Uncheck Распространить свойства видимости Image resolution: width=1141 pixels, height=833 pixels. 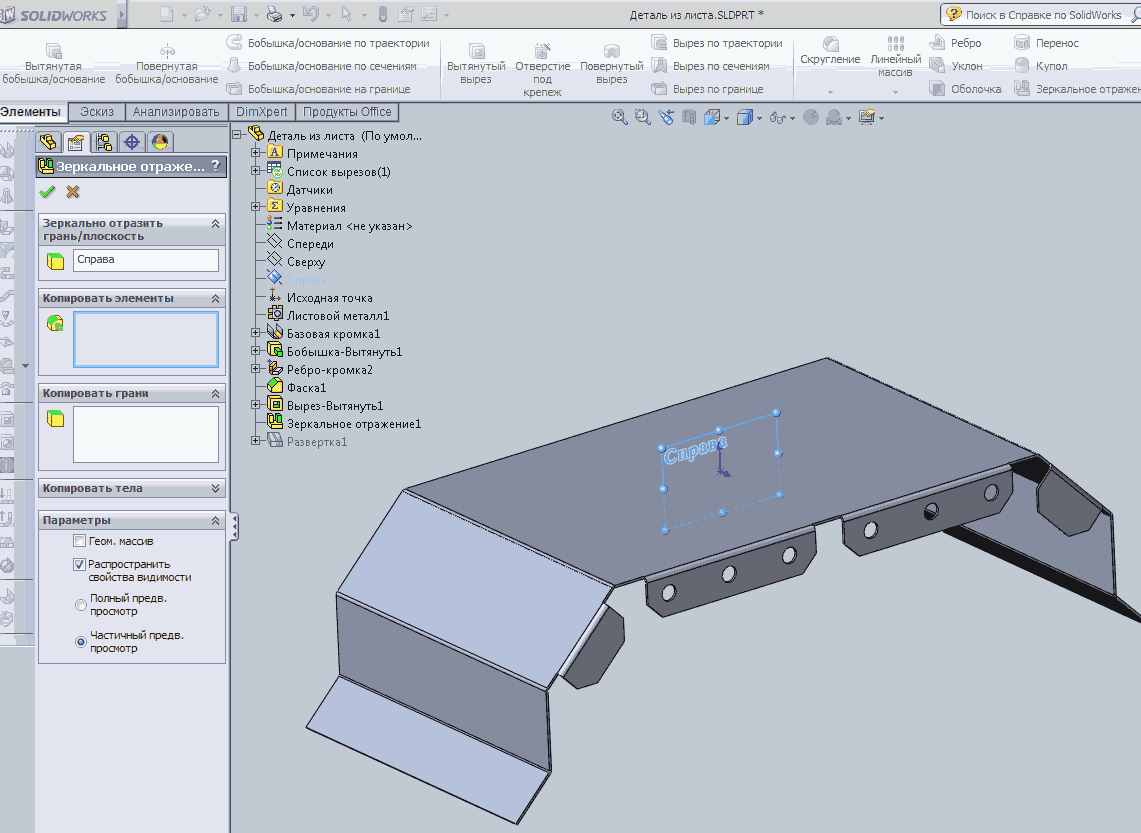coord(79,565)
